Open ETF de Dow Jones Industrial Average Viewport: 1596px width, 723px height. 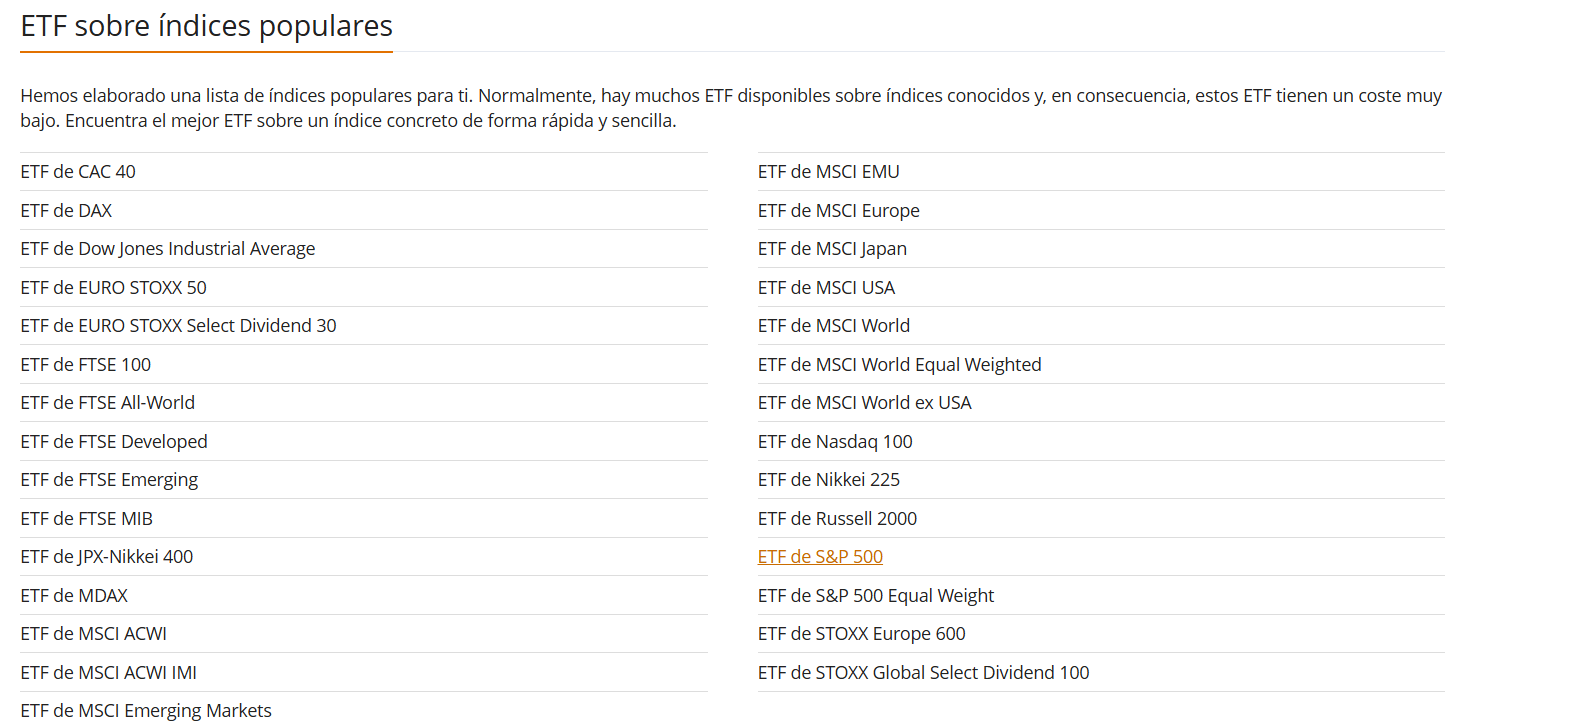tap(168, 249)
